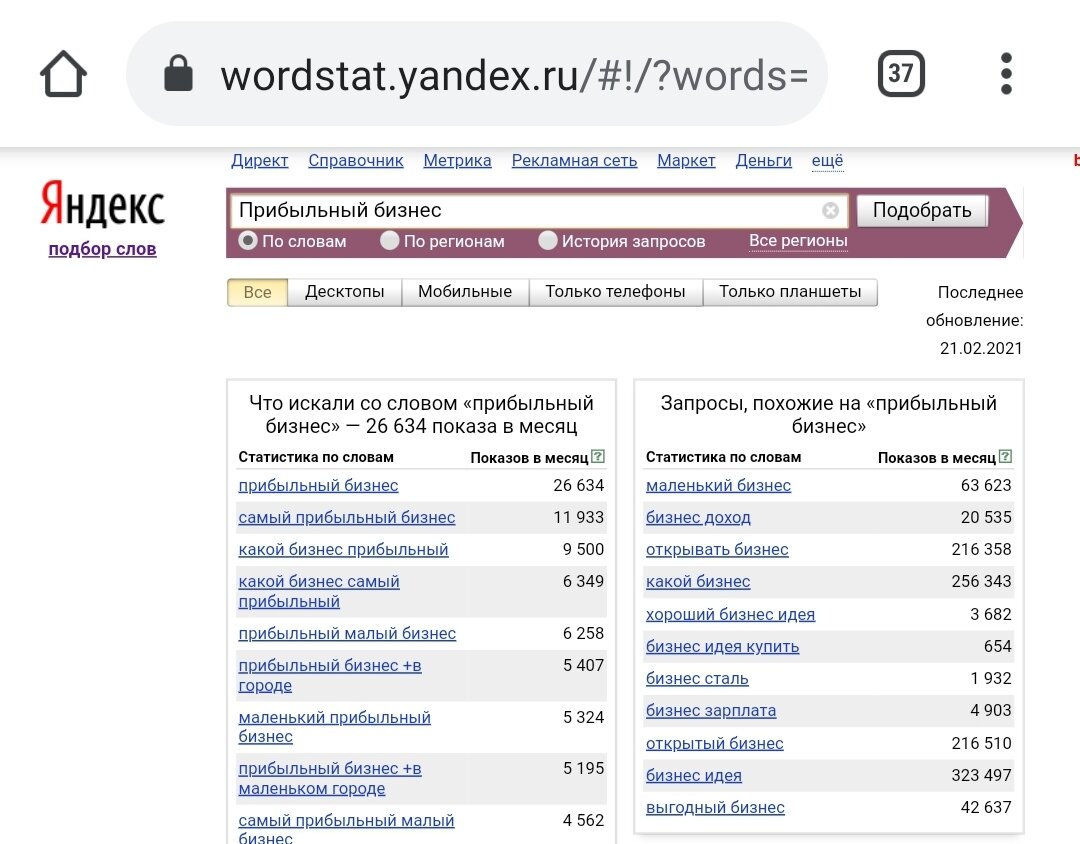The width and height of the screenshot is (1080, 844).
Task: Open query 'прибыльный малый бизнес'
Action: point(347,633)
